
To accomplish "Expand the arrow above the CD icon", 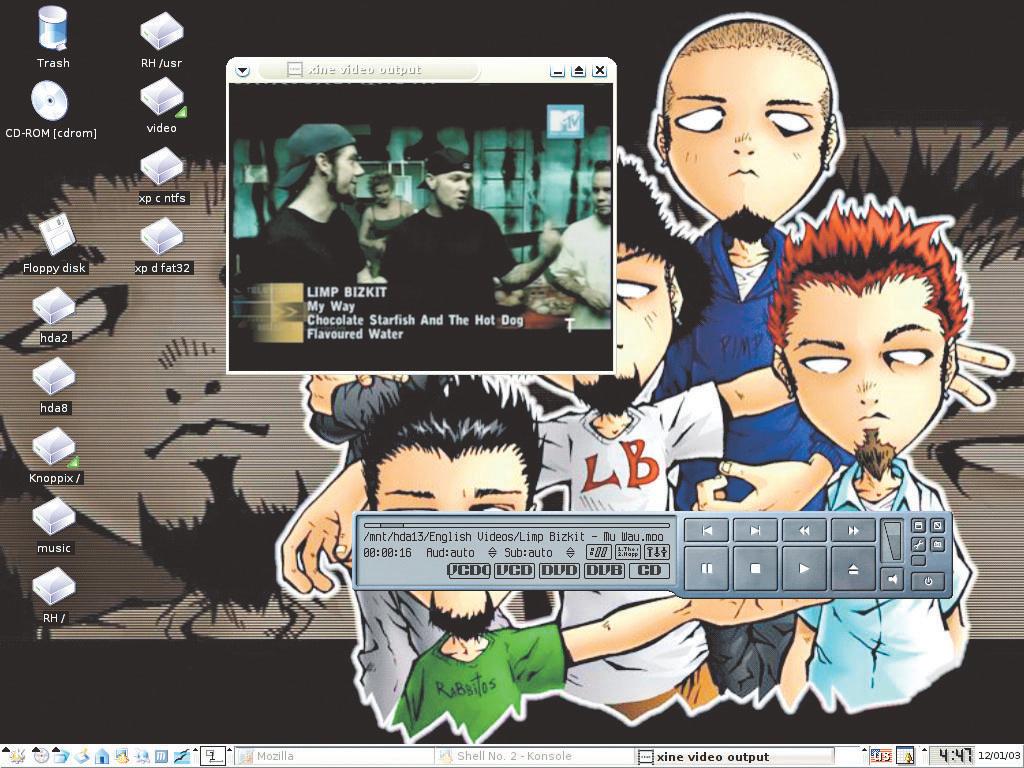I will coord(36,749).
